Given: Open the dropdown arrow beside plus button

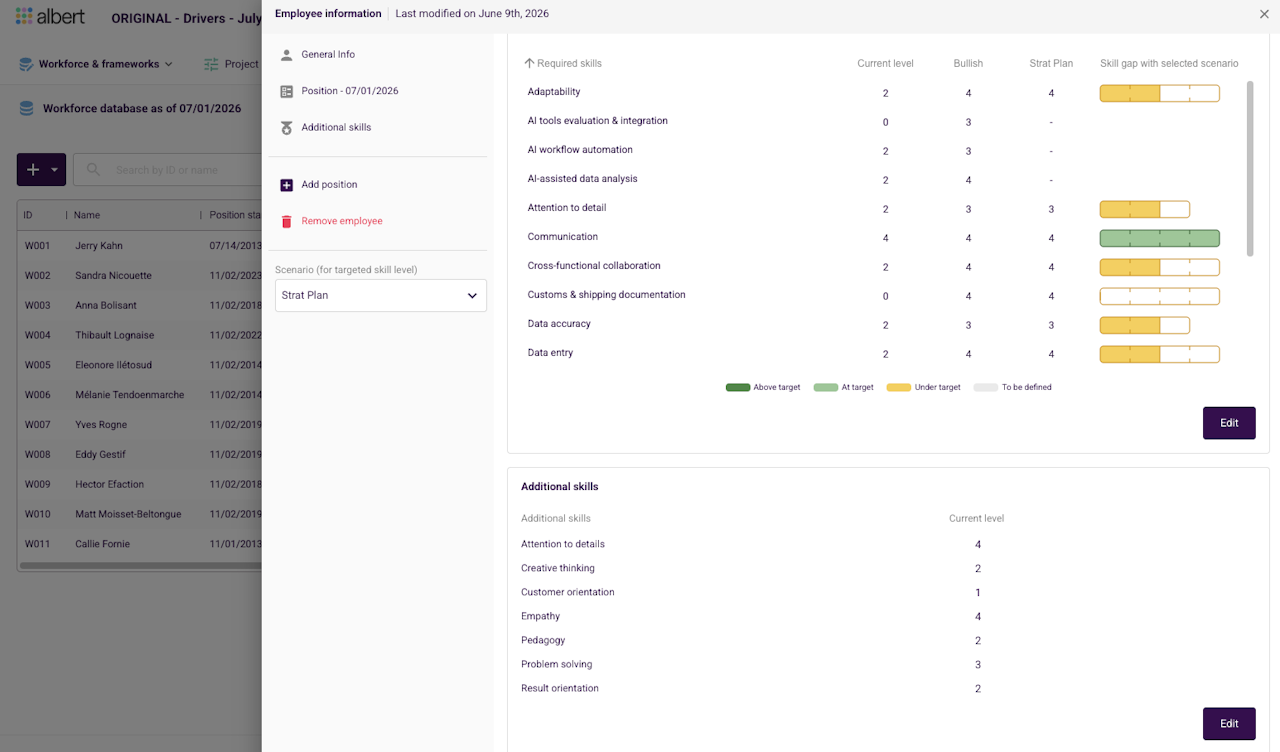Looking at the screenshot, I should (55, 170).
